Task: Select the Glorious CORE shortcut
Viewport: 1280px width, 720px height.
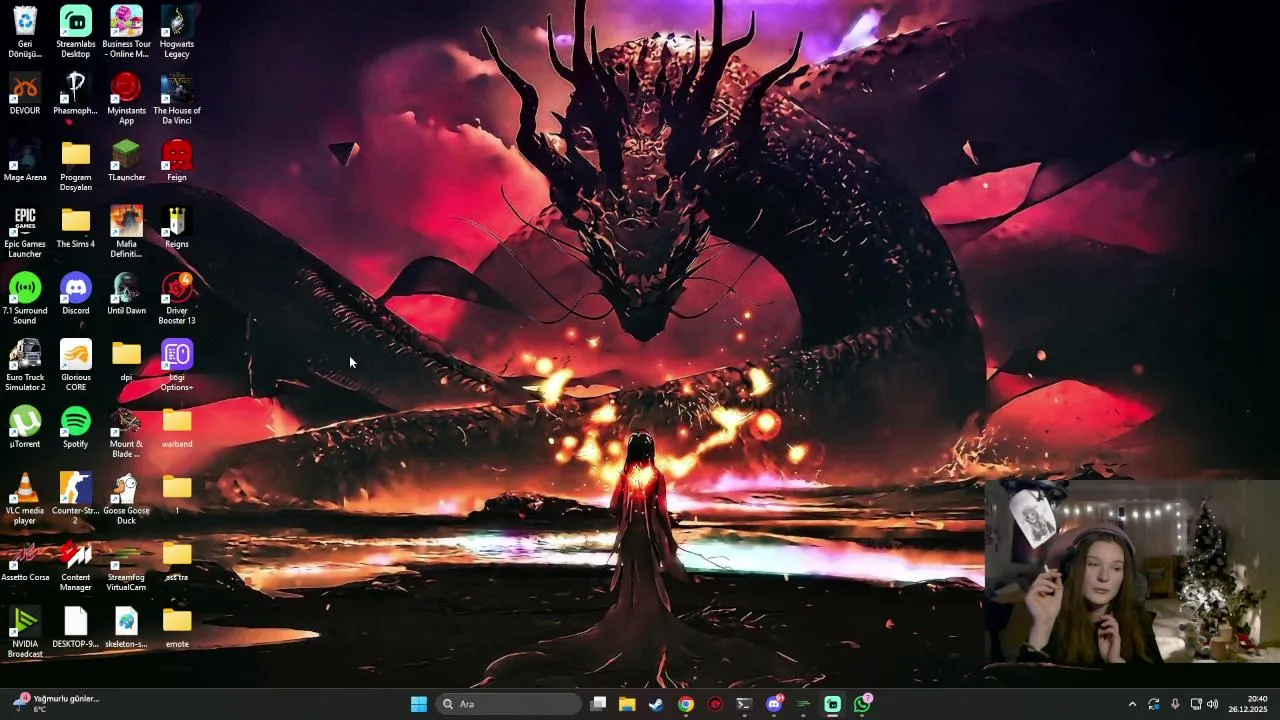Action: [x=76, y=366]
